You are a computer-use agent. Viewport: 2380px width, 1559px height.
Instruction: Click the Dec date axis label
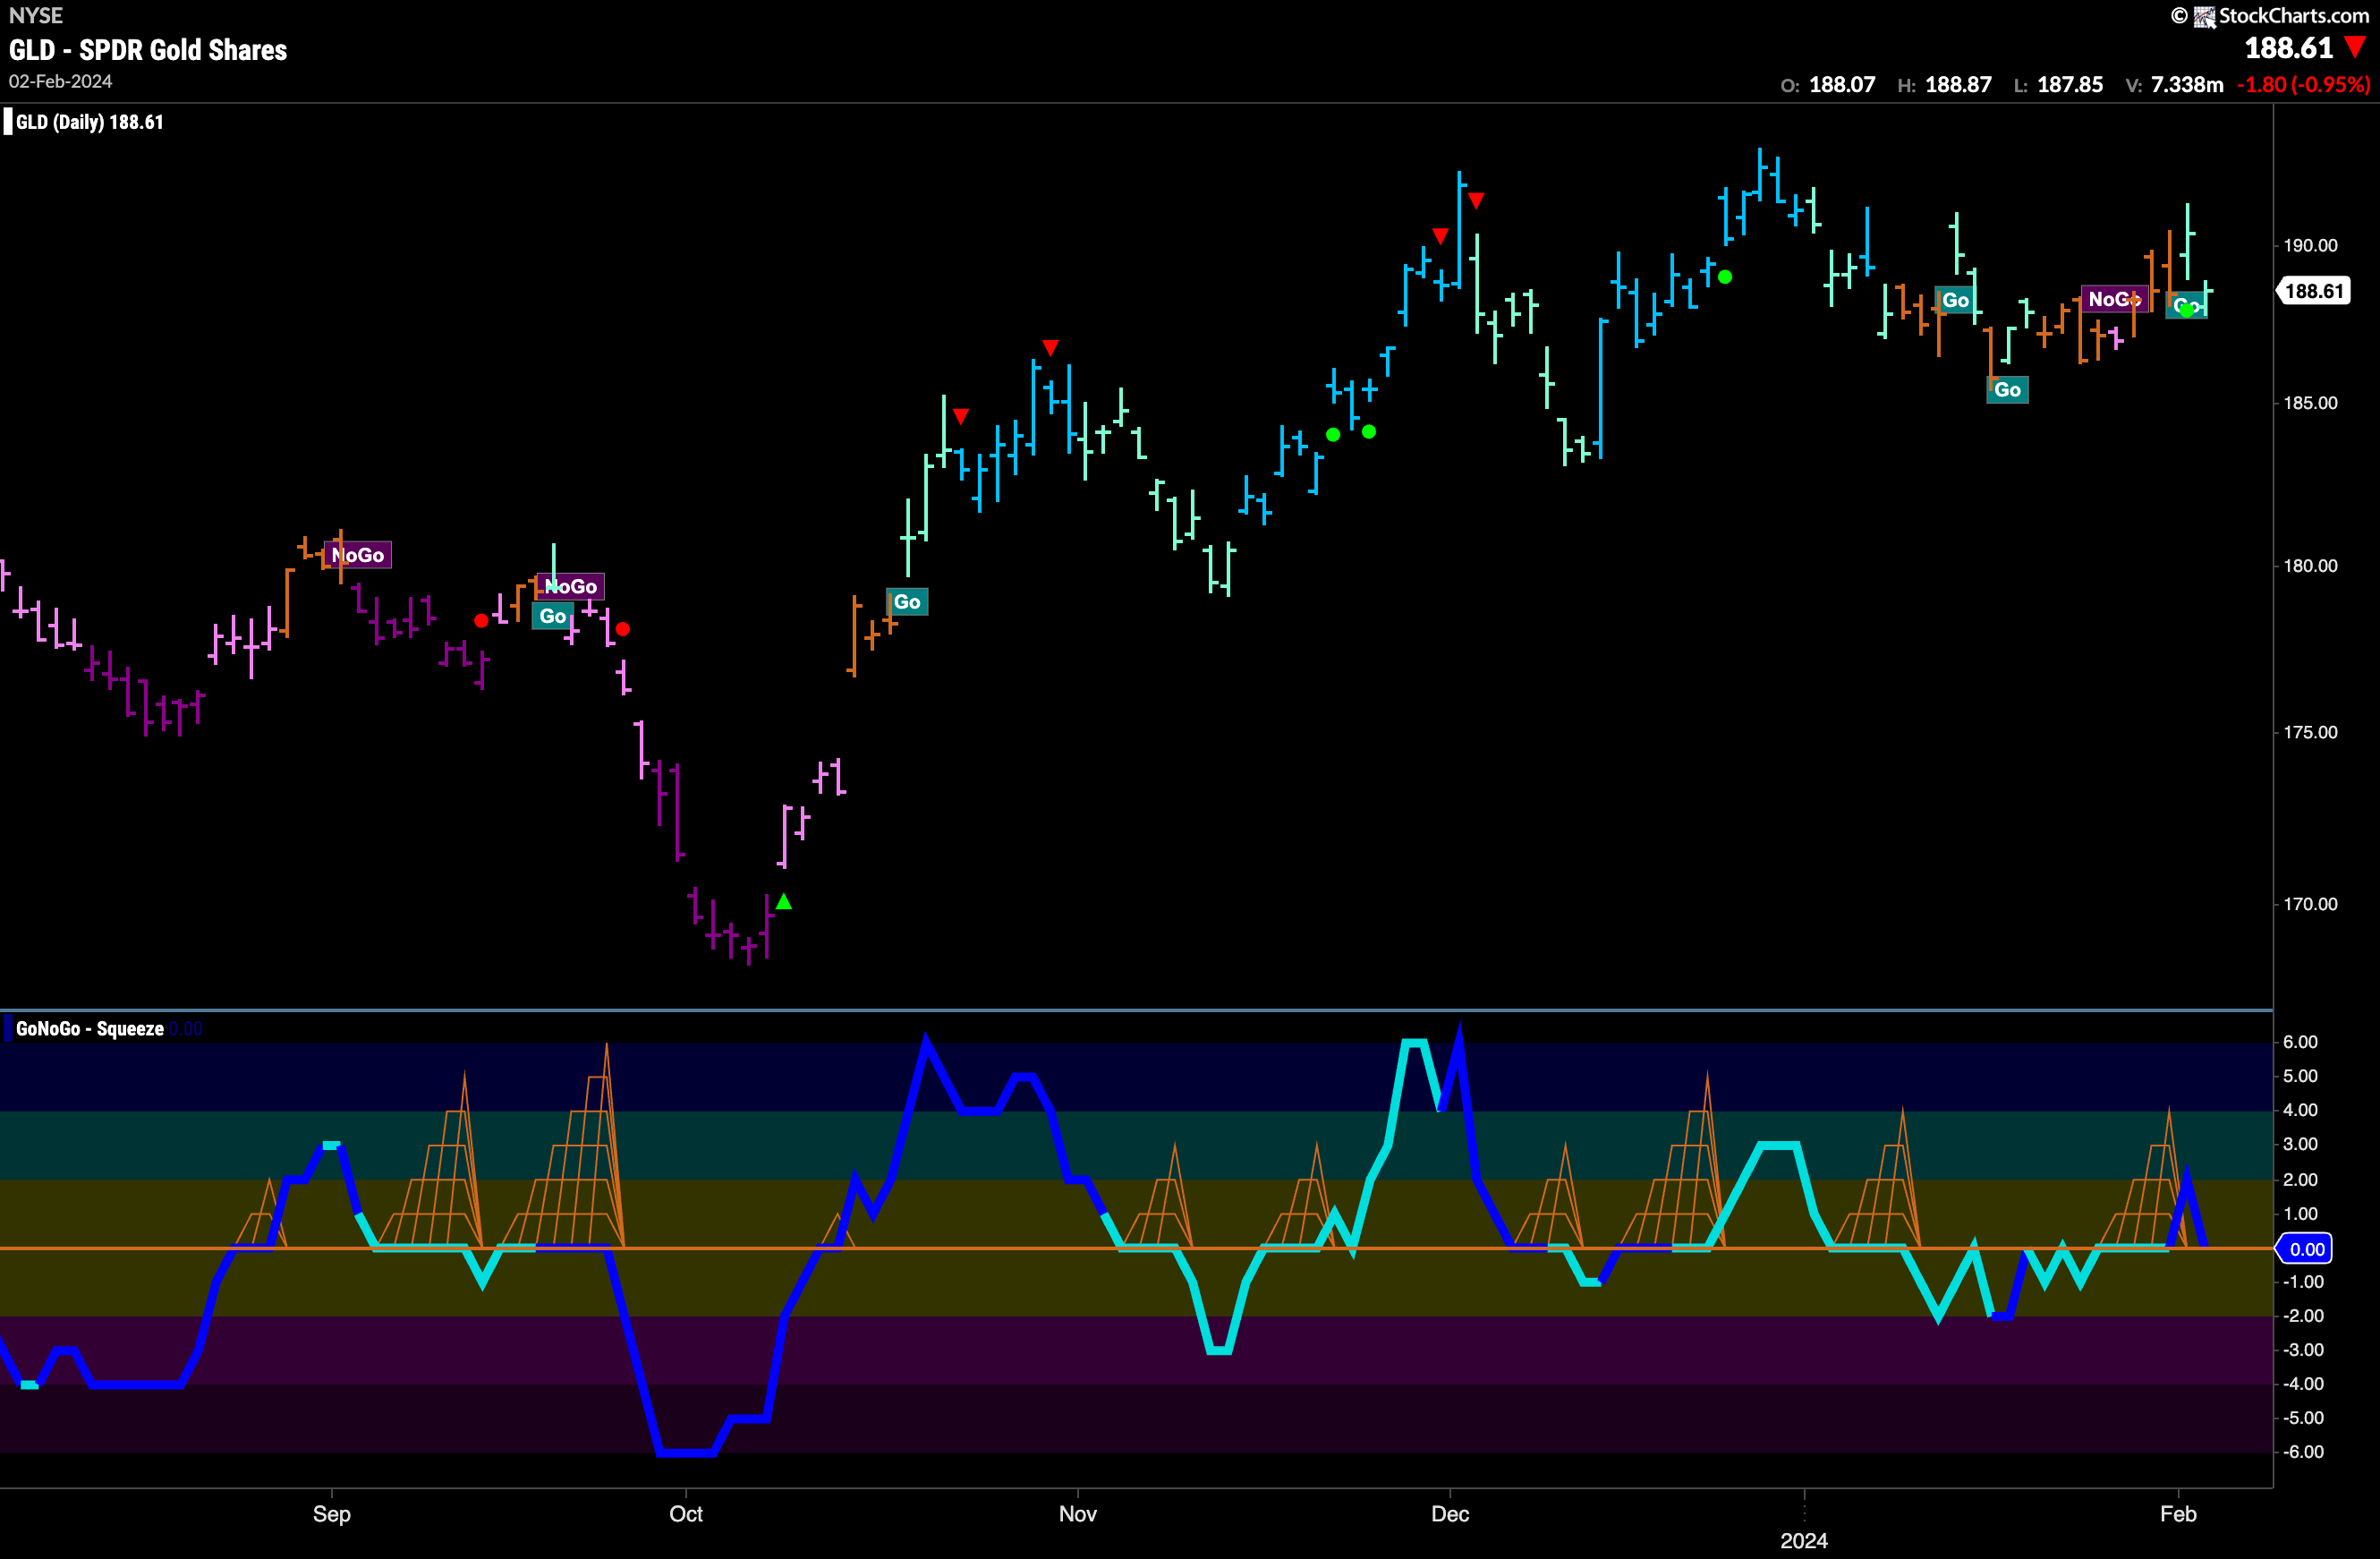pos(1450,1513)
